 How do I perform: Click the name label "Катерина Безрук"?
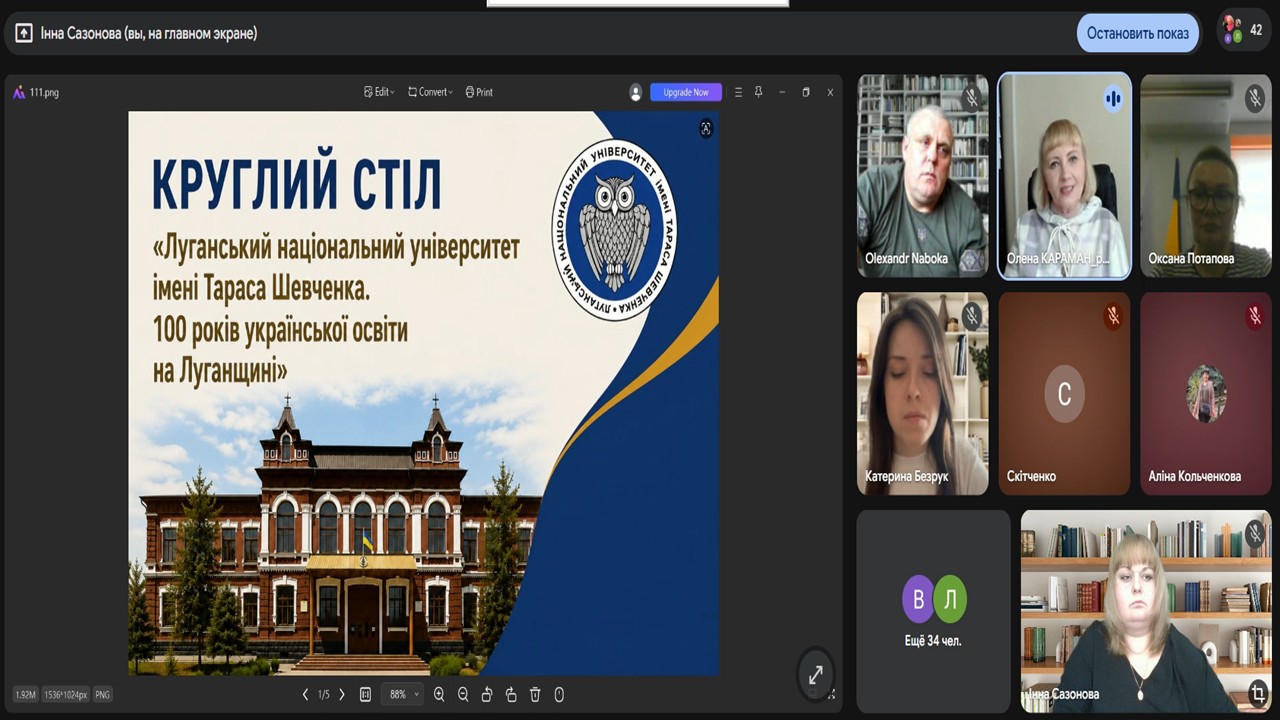coord(907,476)
